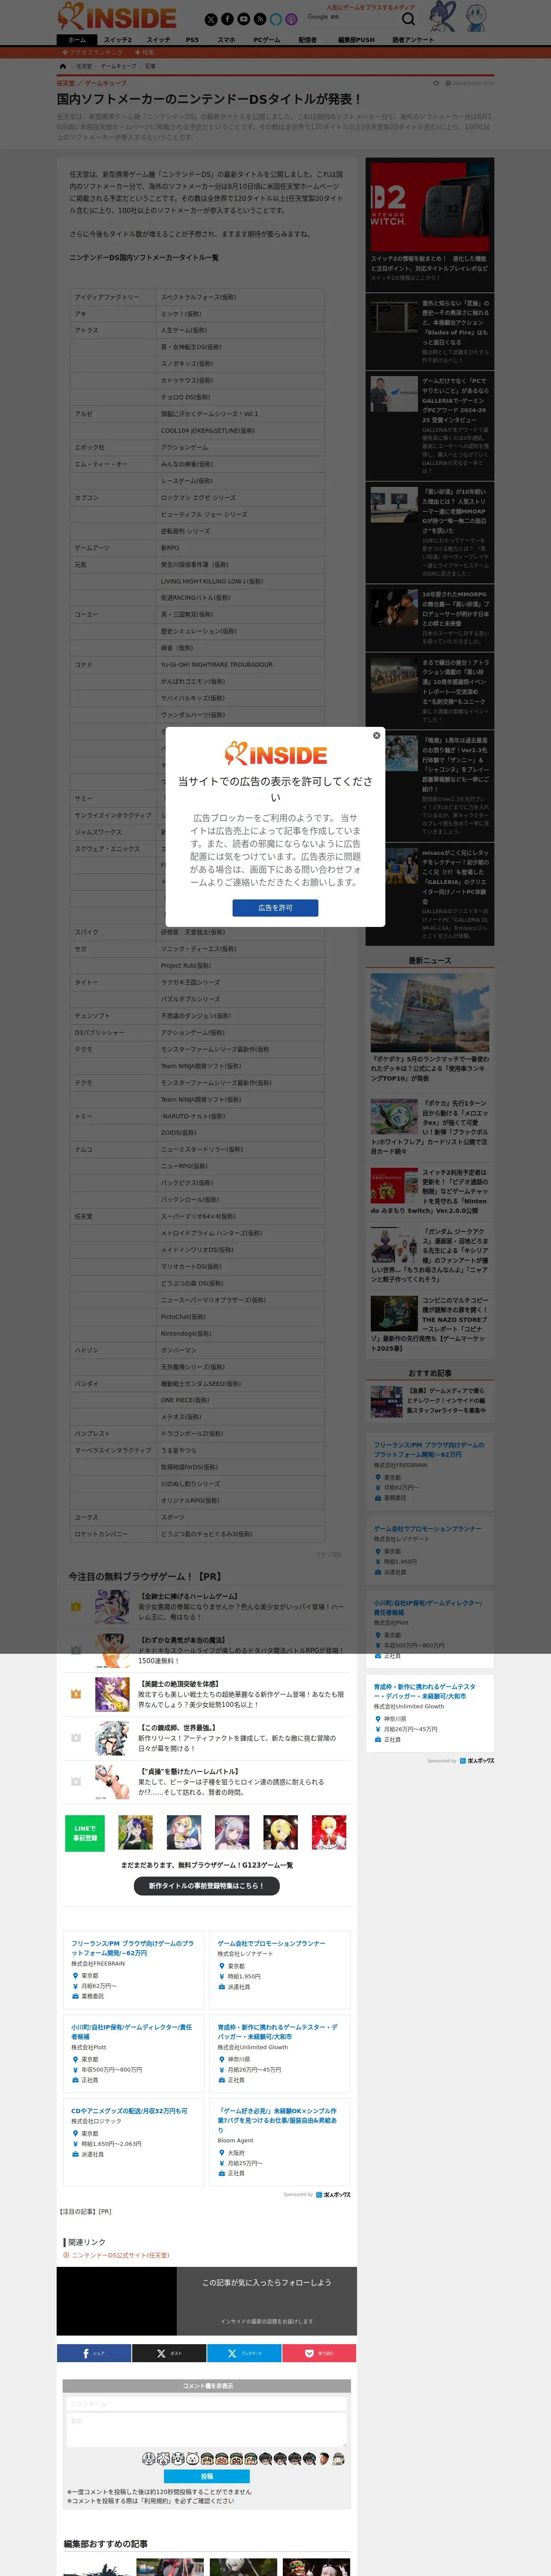Click 新作タイトルの事前登録特集はこちら！ button
The width and height of the screenshot is (551, 2576).
[x=207, y=1885]
